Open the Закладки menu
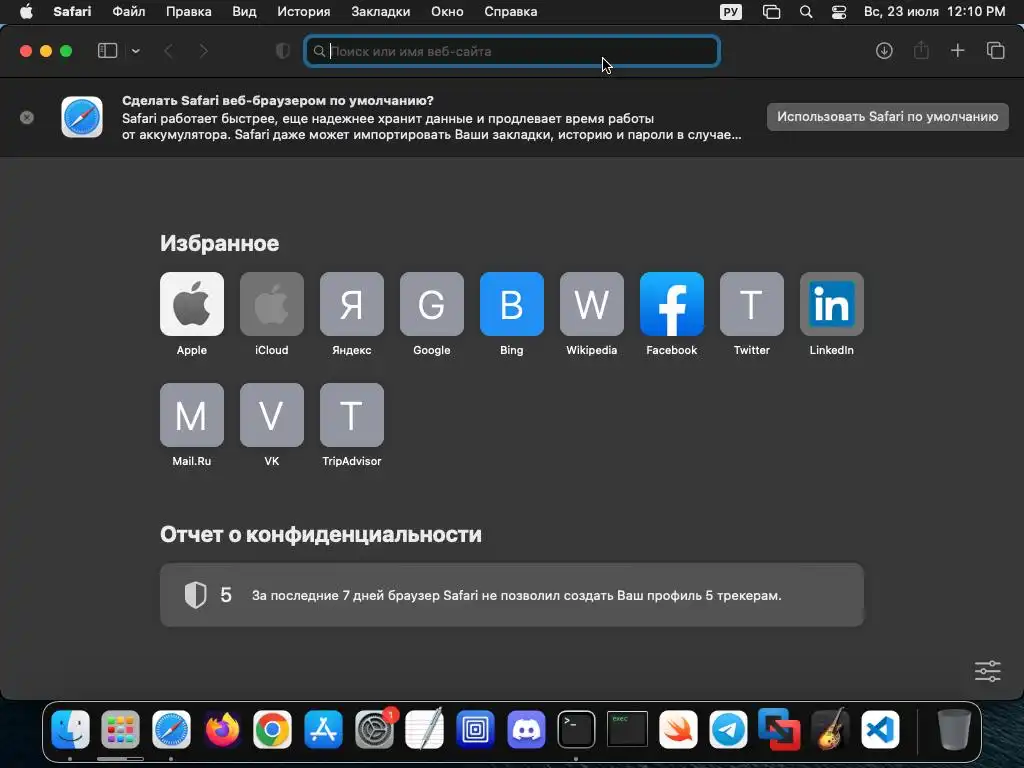The image size is (1024, 768). coord(381,12)
